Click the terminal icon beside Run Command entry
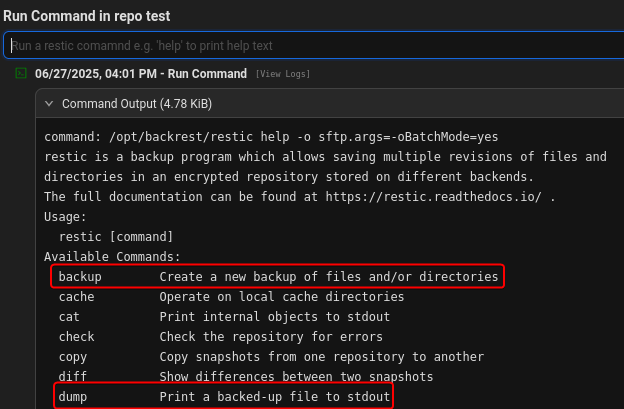 21,74
